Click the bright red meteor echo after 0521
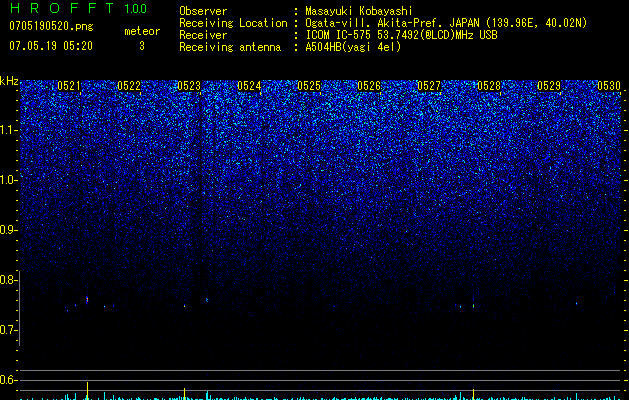Viewport: 629px width, 400px height. 87,300
